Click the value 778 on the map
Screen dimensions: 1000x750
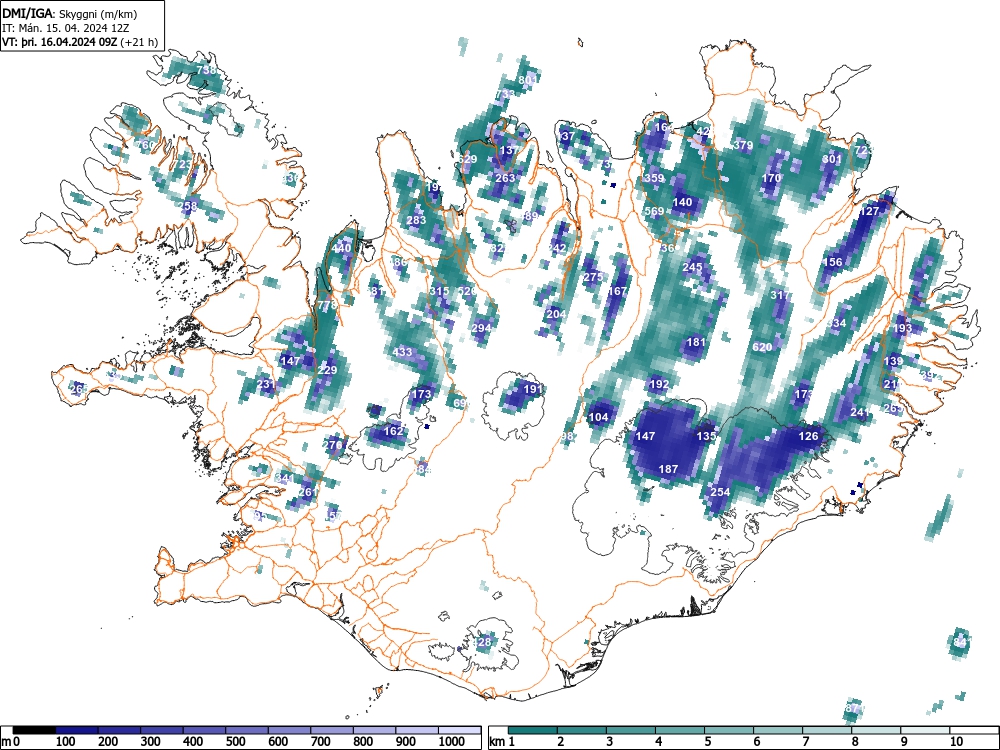click(x=327, y=305)
